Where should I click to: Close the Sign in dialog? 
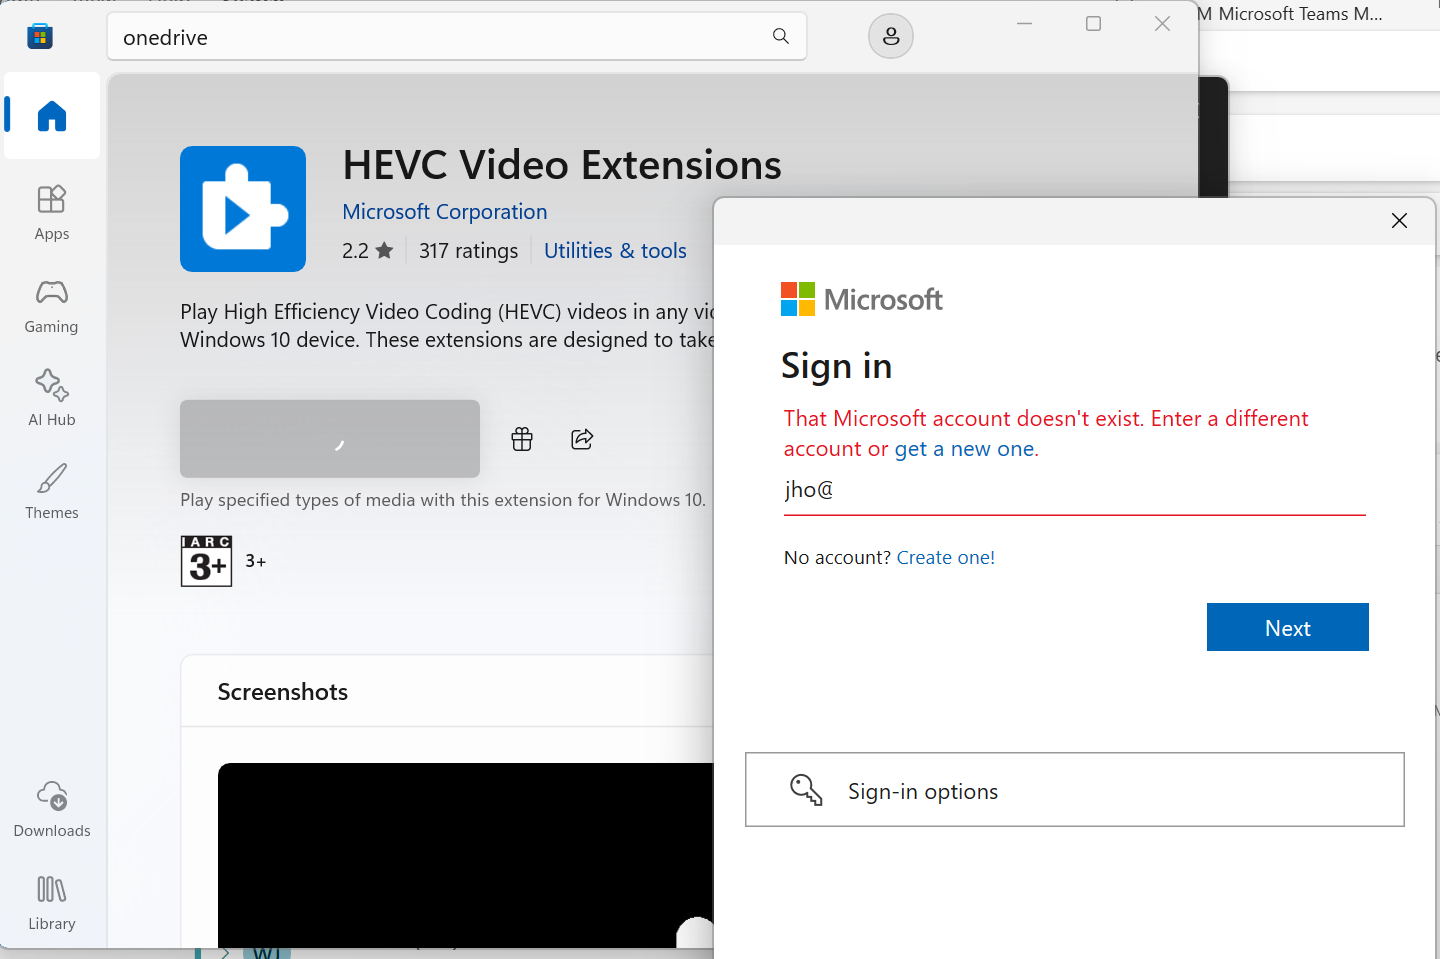[x=1399, y=221]
